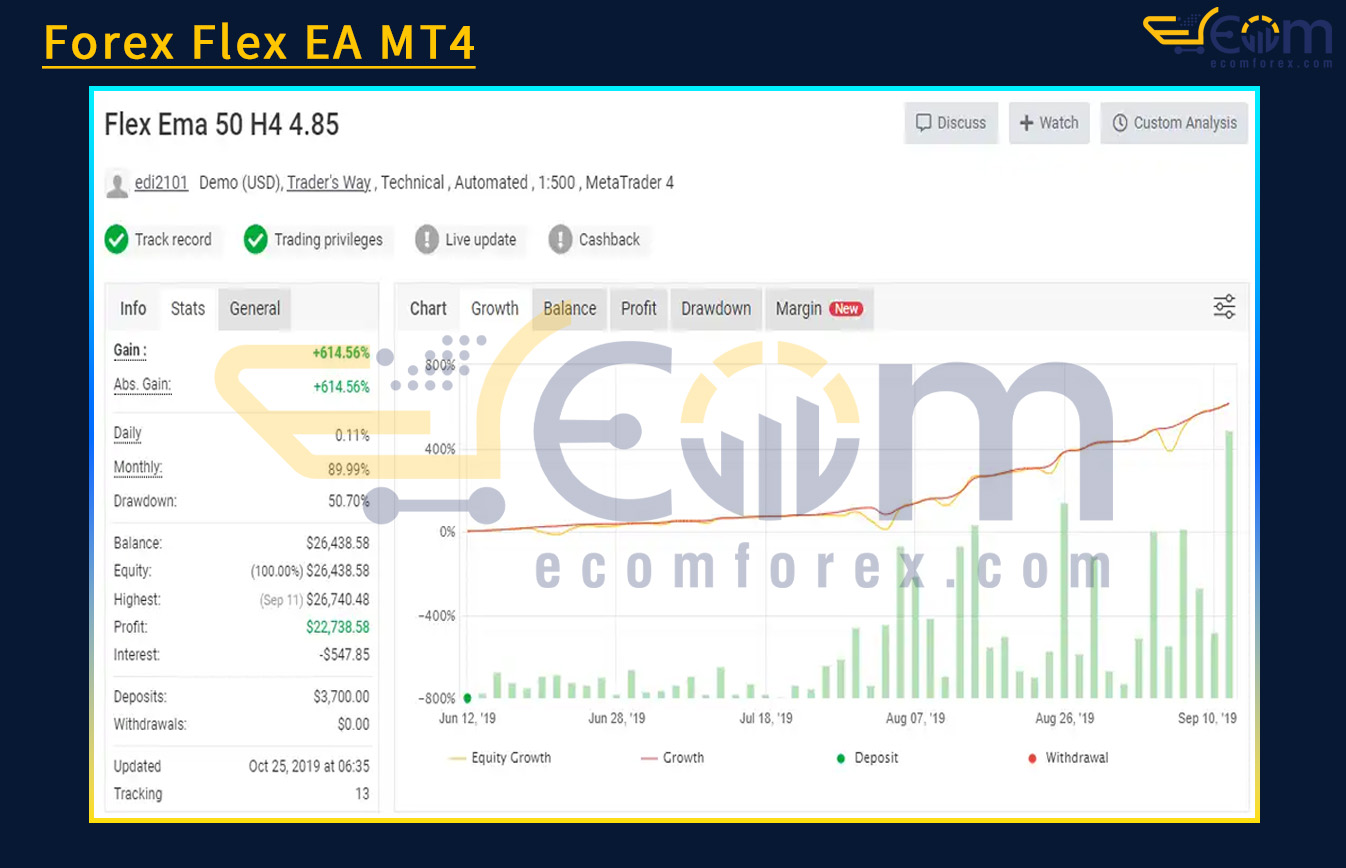
Task: Toggle the Withdrawal legend marker
Action: [1068, 758]
